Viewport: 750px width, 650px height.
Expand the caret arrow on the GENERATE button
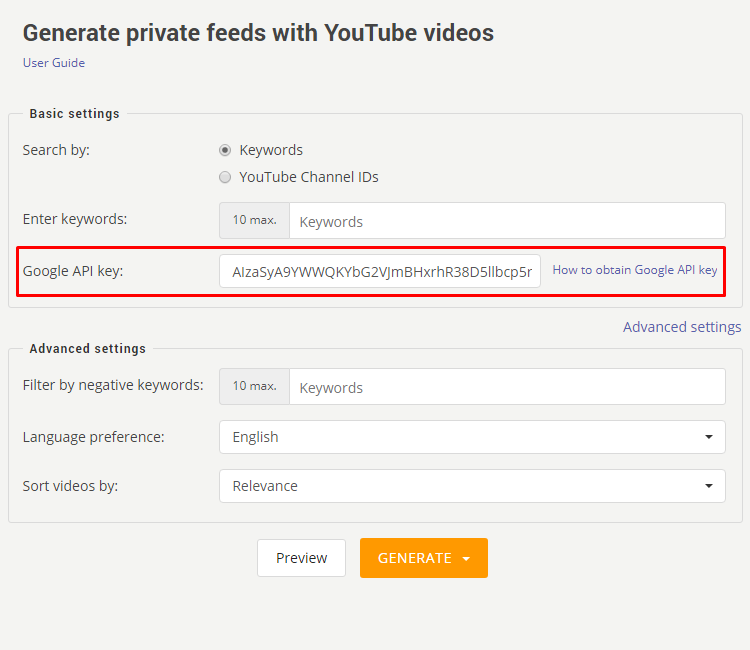pos(466,559)
